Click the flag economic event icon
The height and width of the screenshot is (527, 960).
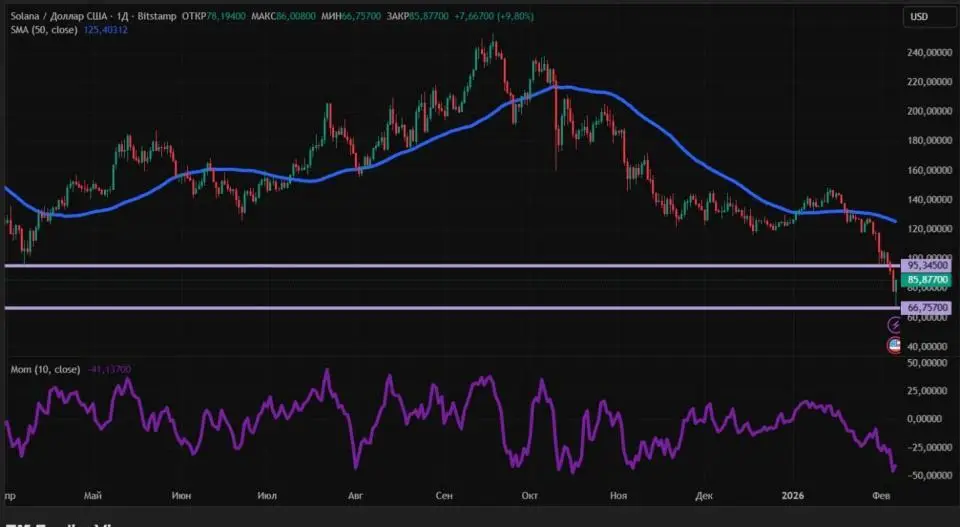pyautogui.click(x=895, y=345)
